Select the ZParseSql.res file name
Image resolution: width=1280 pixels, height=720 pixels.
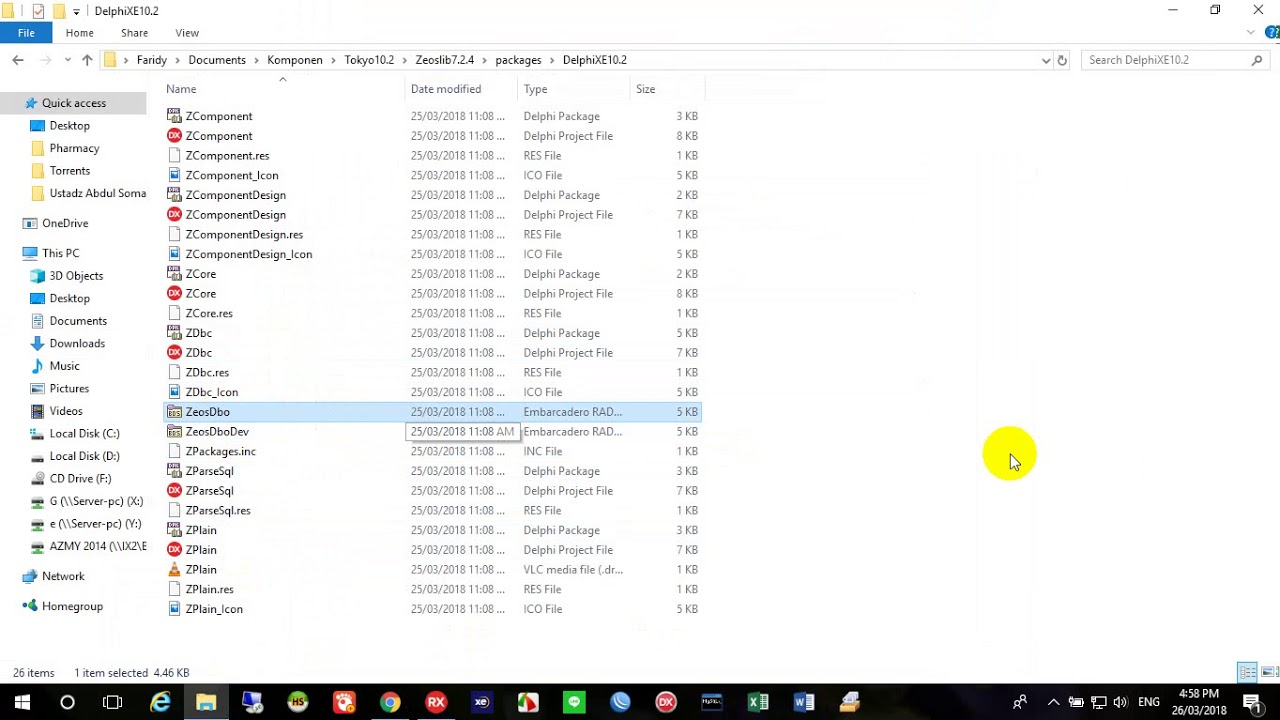point(218,511)
